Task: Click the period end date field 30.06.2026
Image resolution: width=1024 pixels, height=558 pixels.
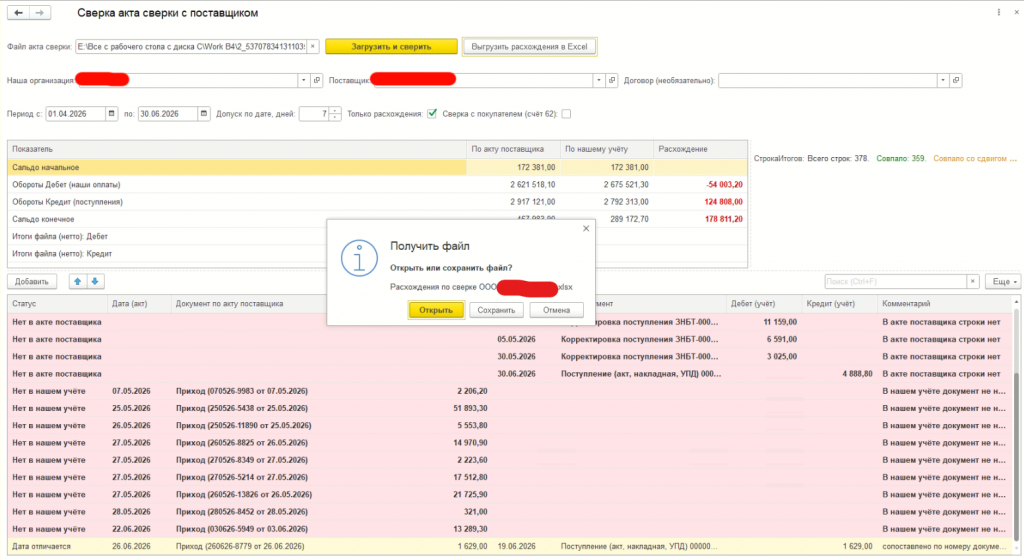Action: (168, 114)
